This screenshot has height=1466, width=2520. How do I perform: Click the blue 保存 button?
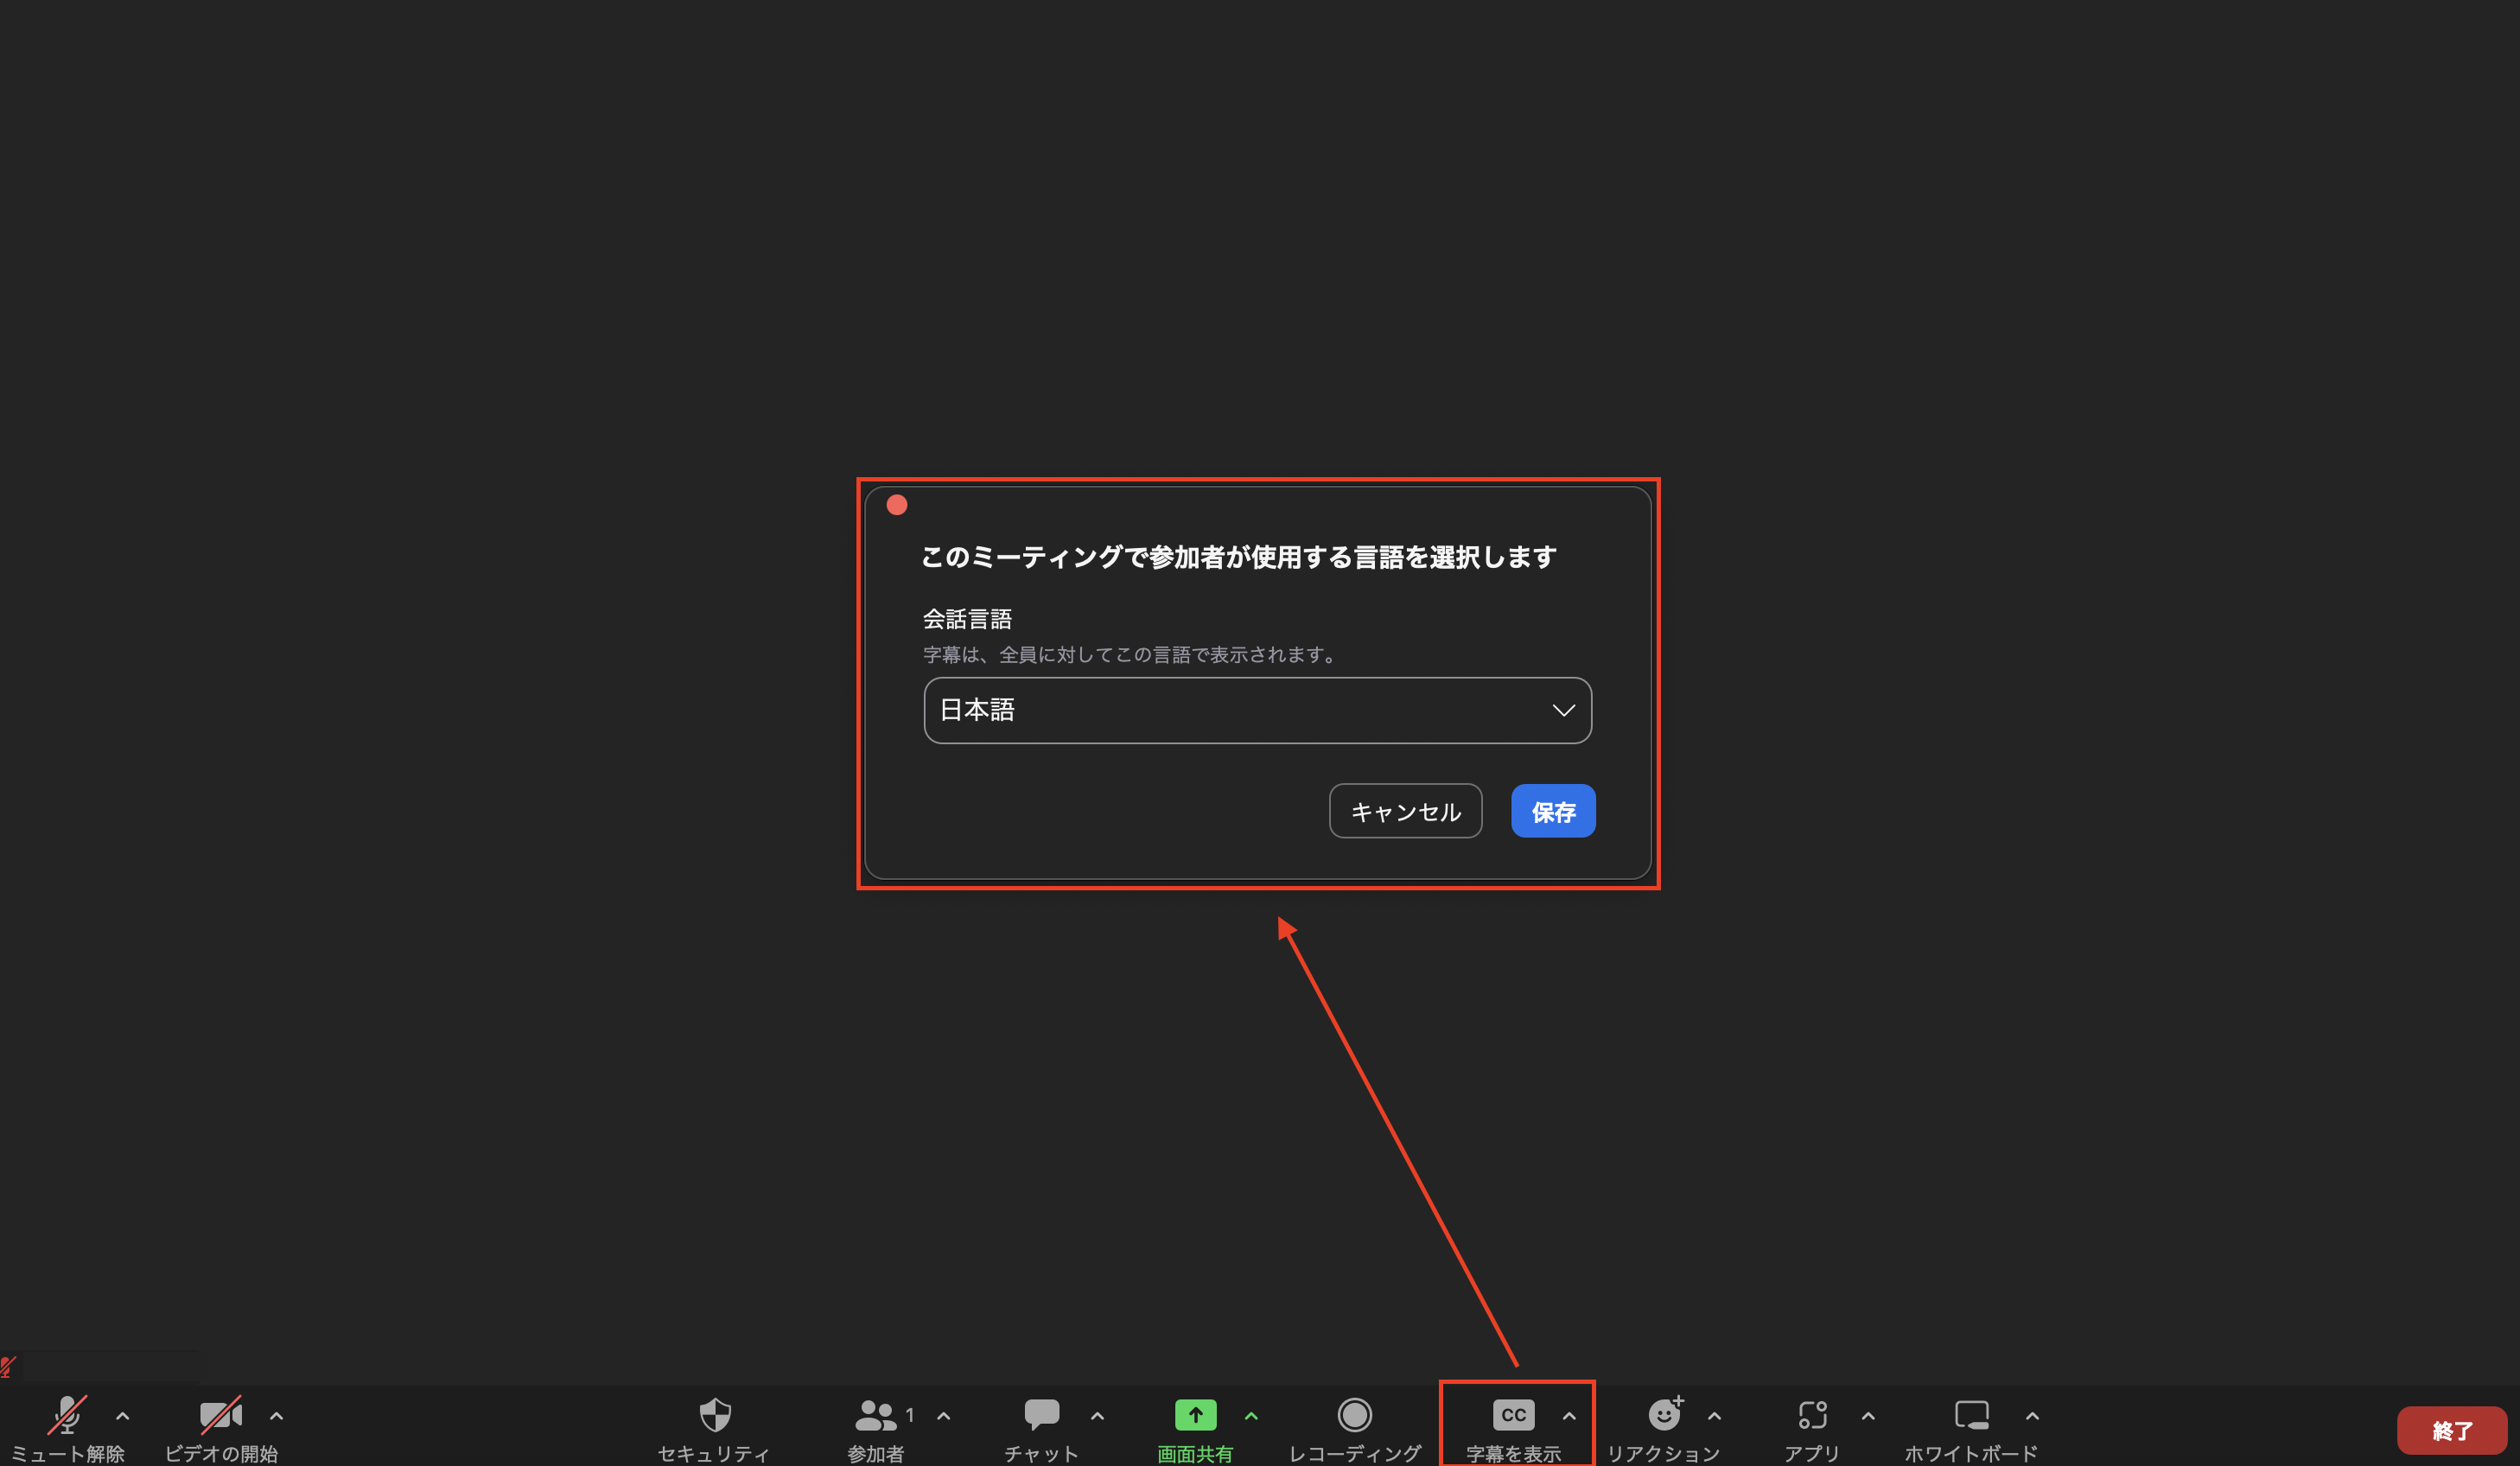[1552, 811]
